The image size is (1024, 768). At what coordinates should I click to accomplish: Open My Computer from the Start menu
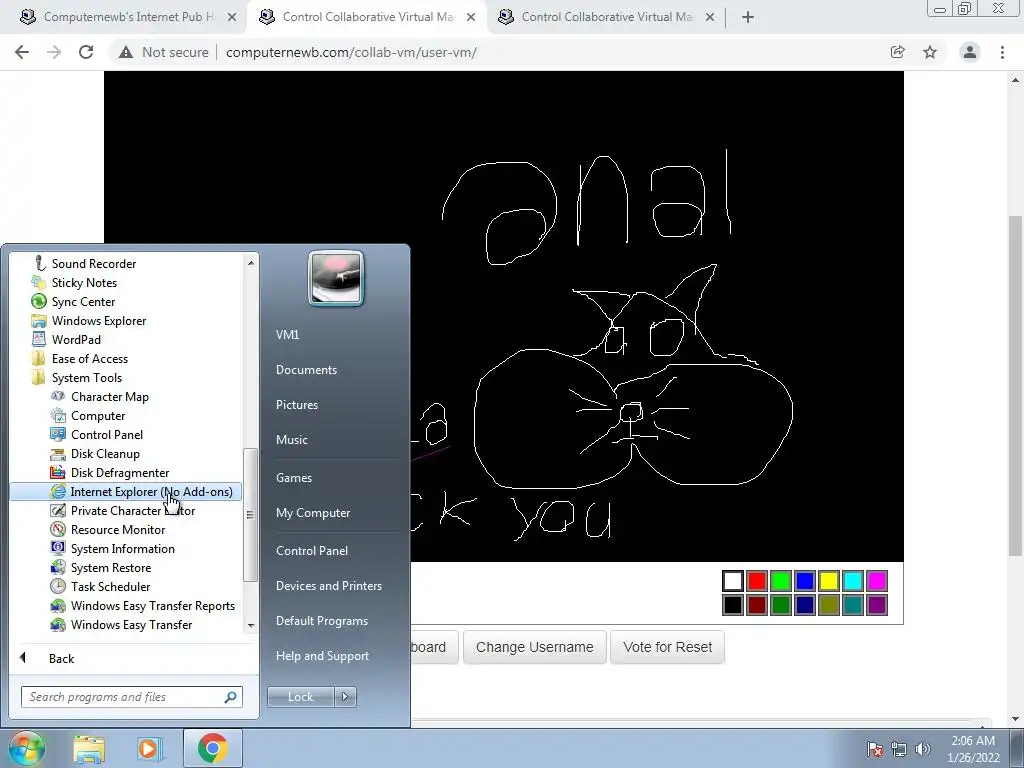313,513
